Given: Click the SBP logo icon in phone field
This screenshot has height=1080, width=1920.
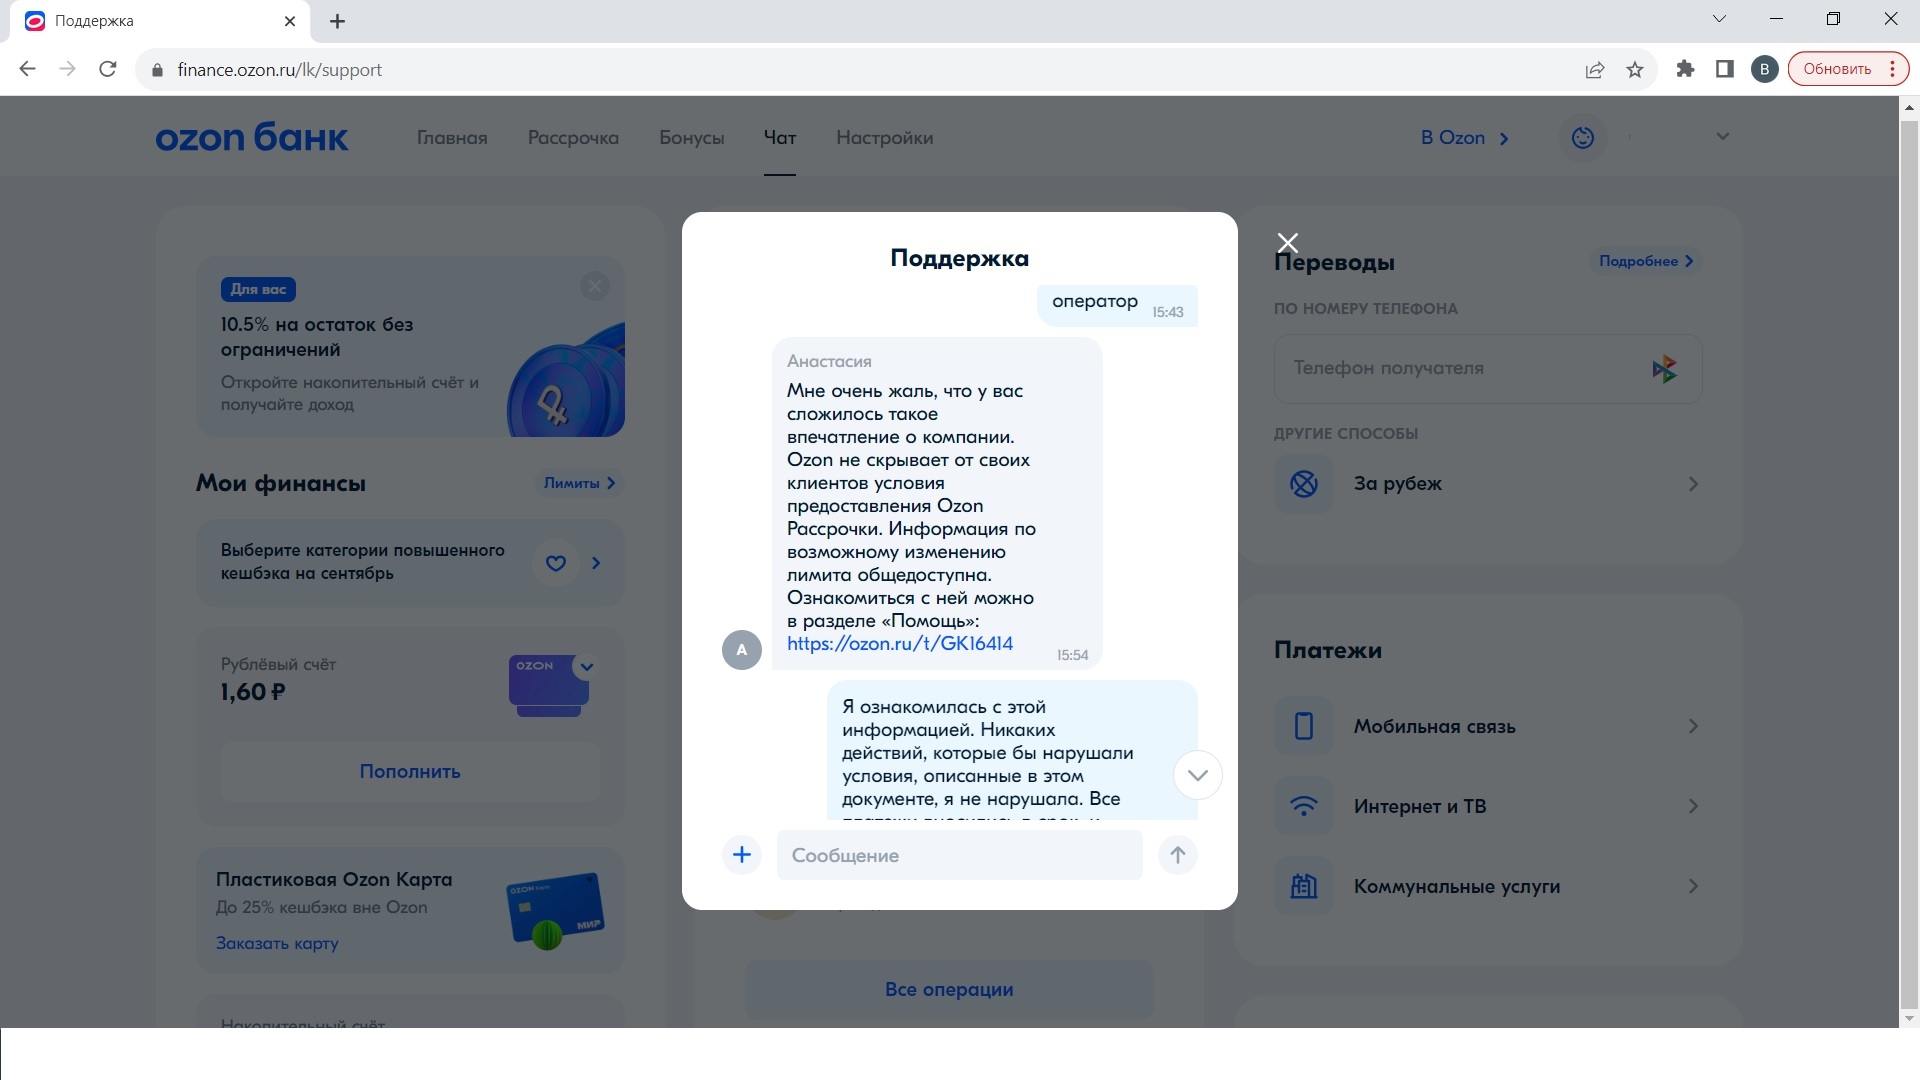Looking at the screenshot, I should point(1664,369).
